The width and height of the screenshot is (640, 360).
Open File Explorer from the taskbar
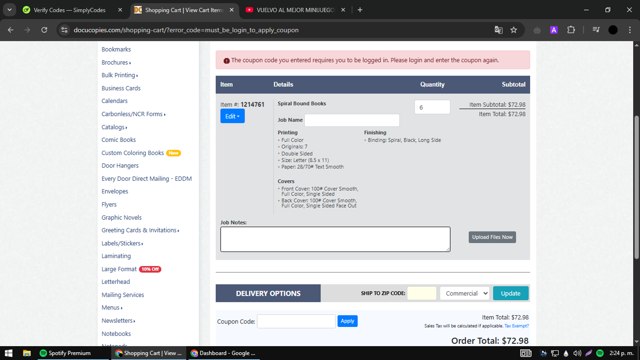tap(27, 353)
